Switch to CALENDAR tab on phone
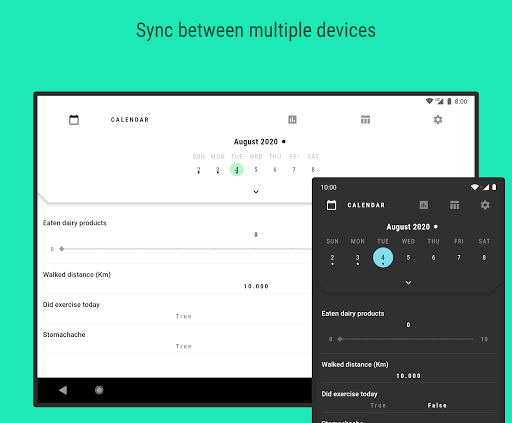512x423 pixels. tap(366, 205)
